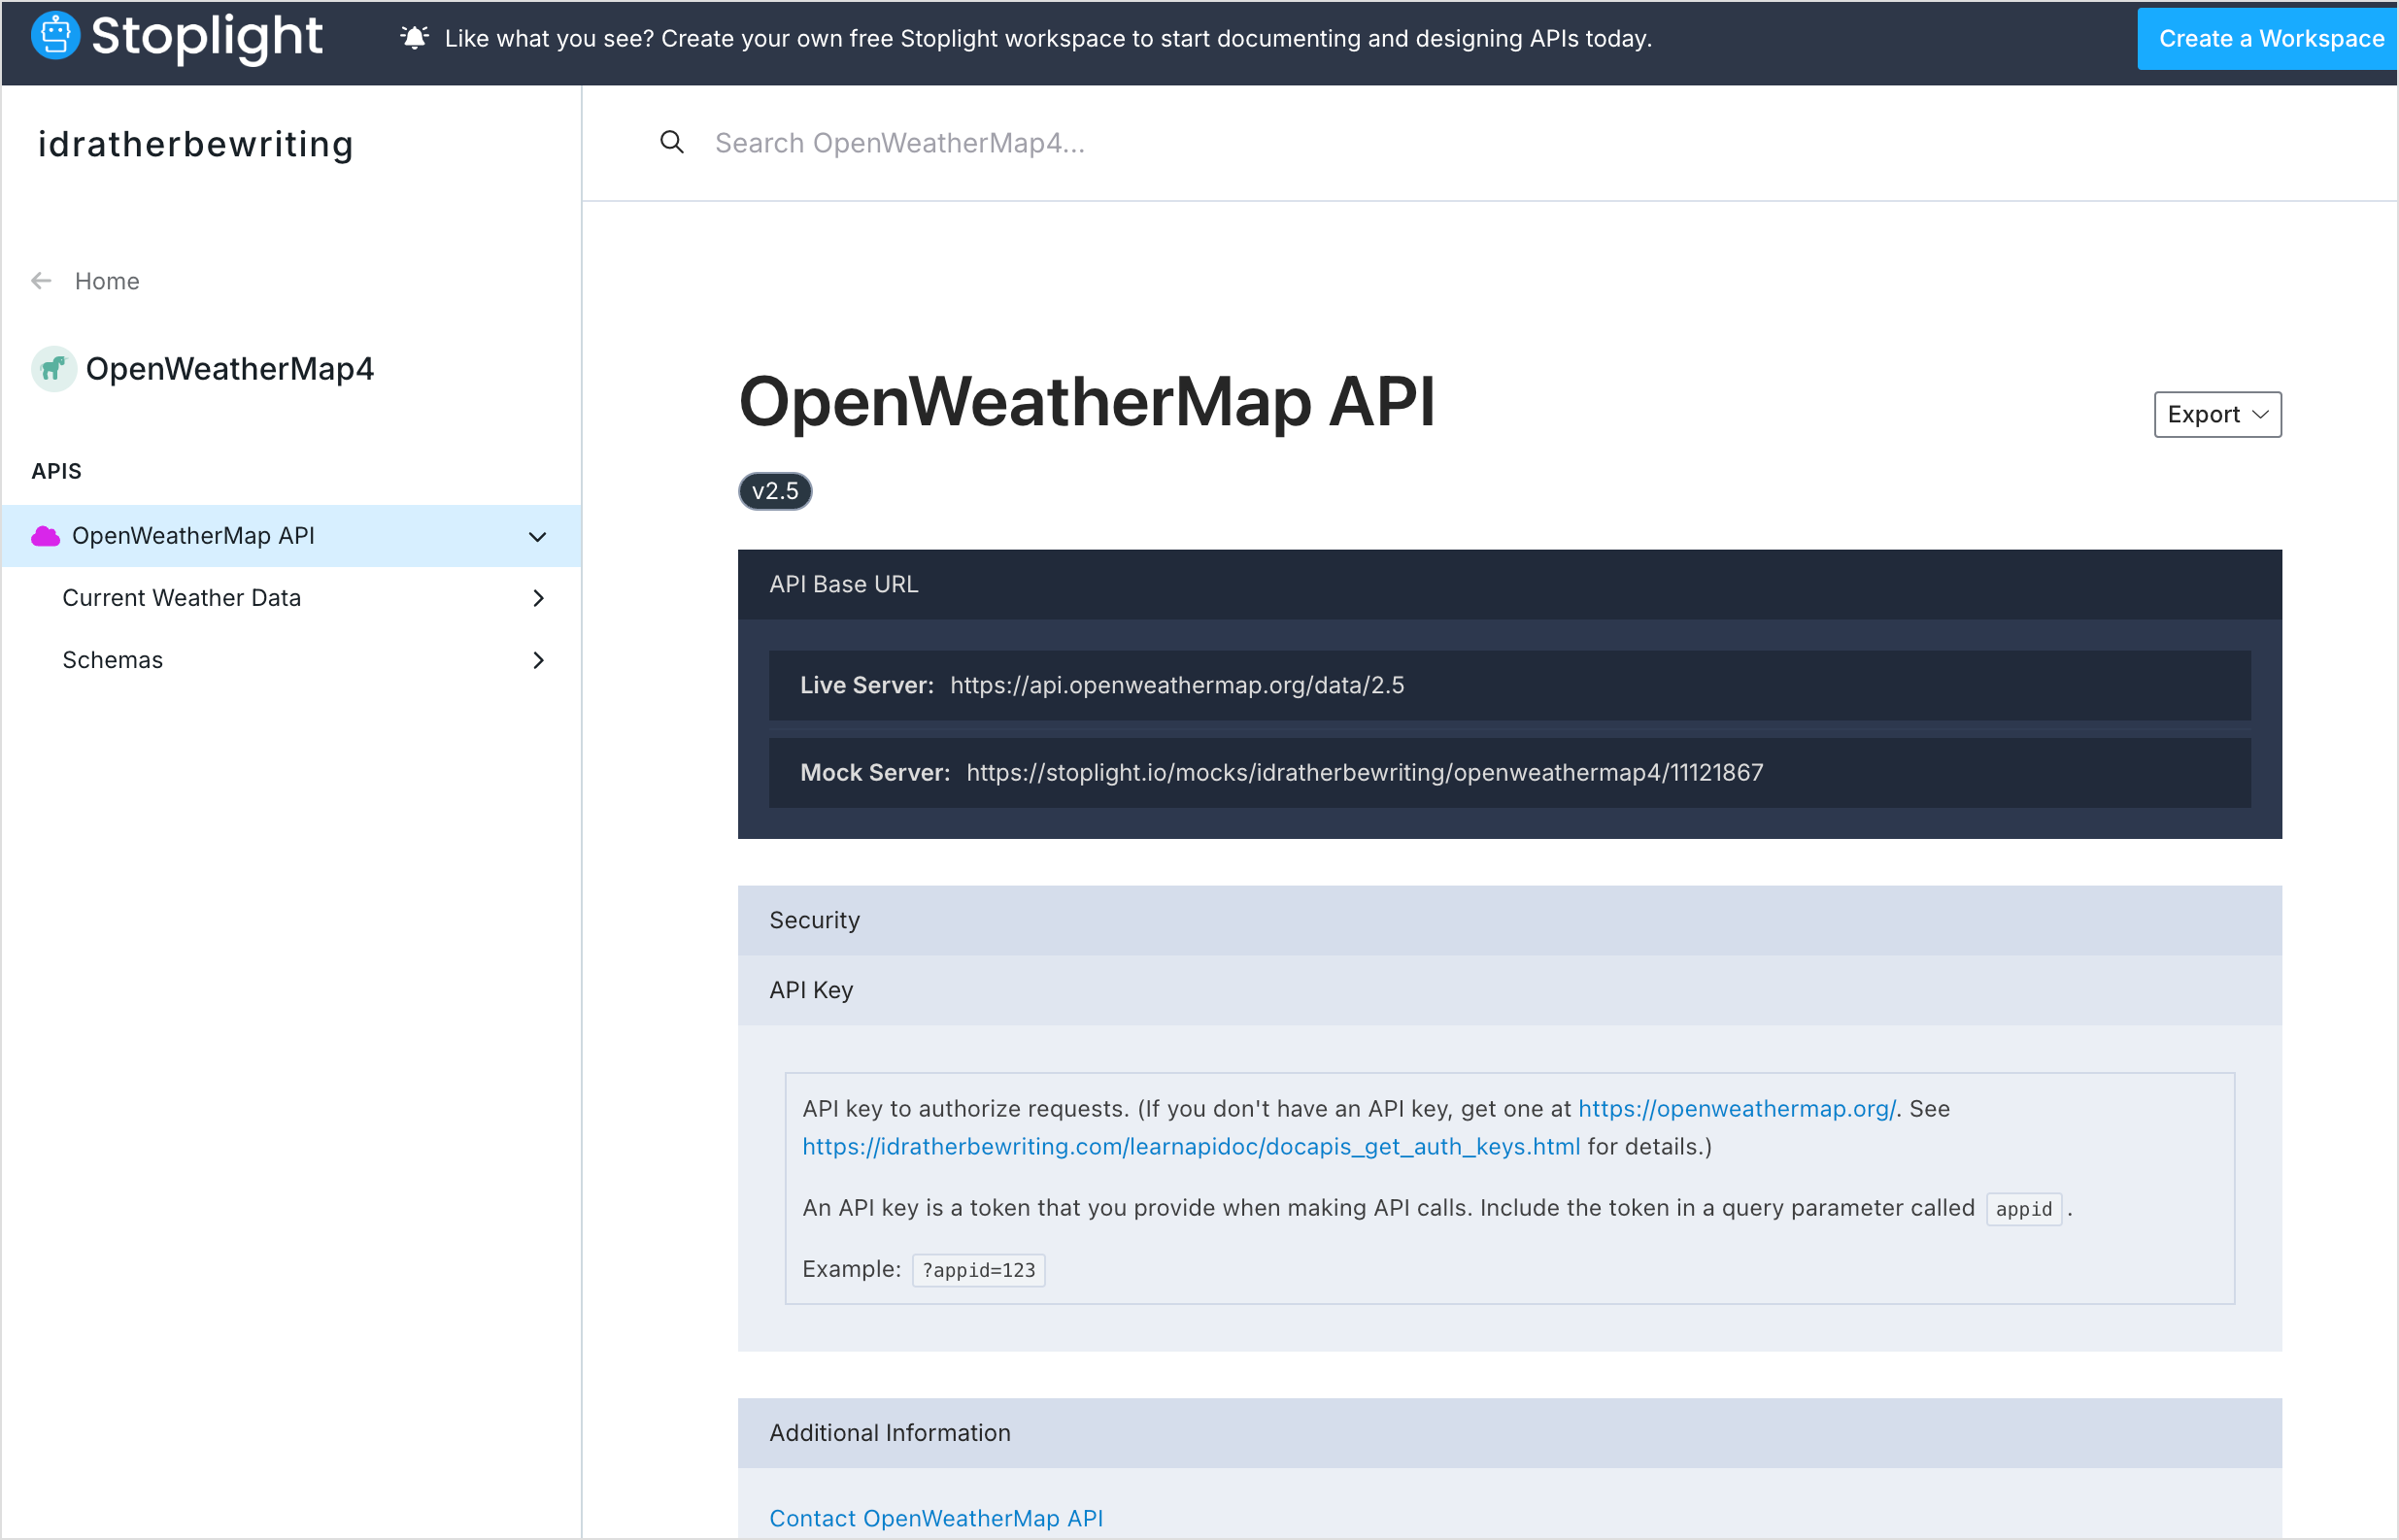
Task: Collapse the OpenWeatherMap API sidebar chevron
Action: [538, 537]
